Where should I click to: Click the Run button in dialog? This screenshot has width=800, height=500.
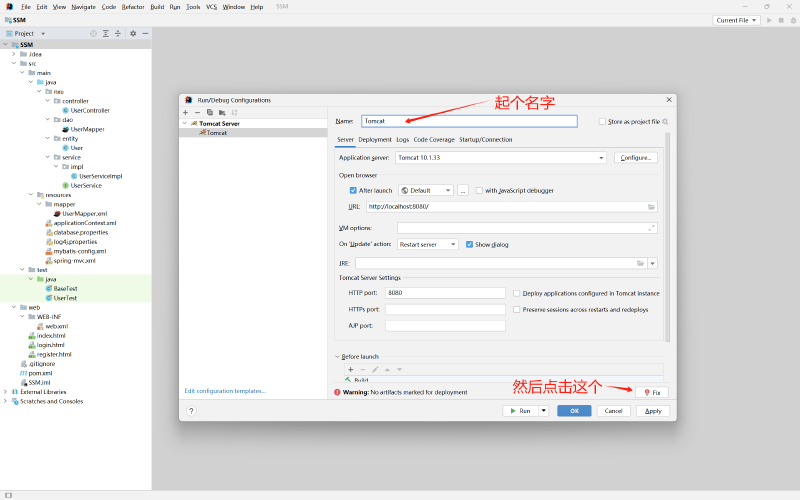pos(520,411)
